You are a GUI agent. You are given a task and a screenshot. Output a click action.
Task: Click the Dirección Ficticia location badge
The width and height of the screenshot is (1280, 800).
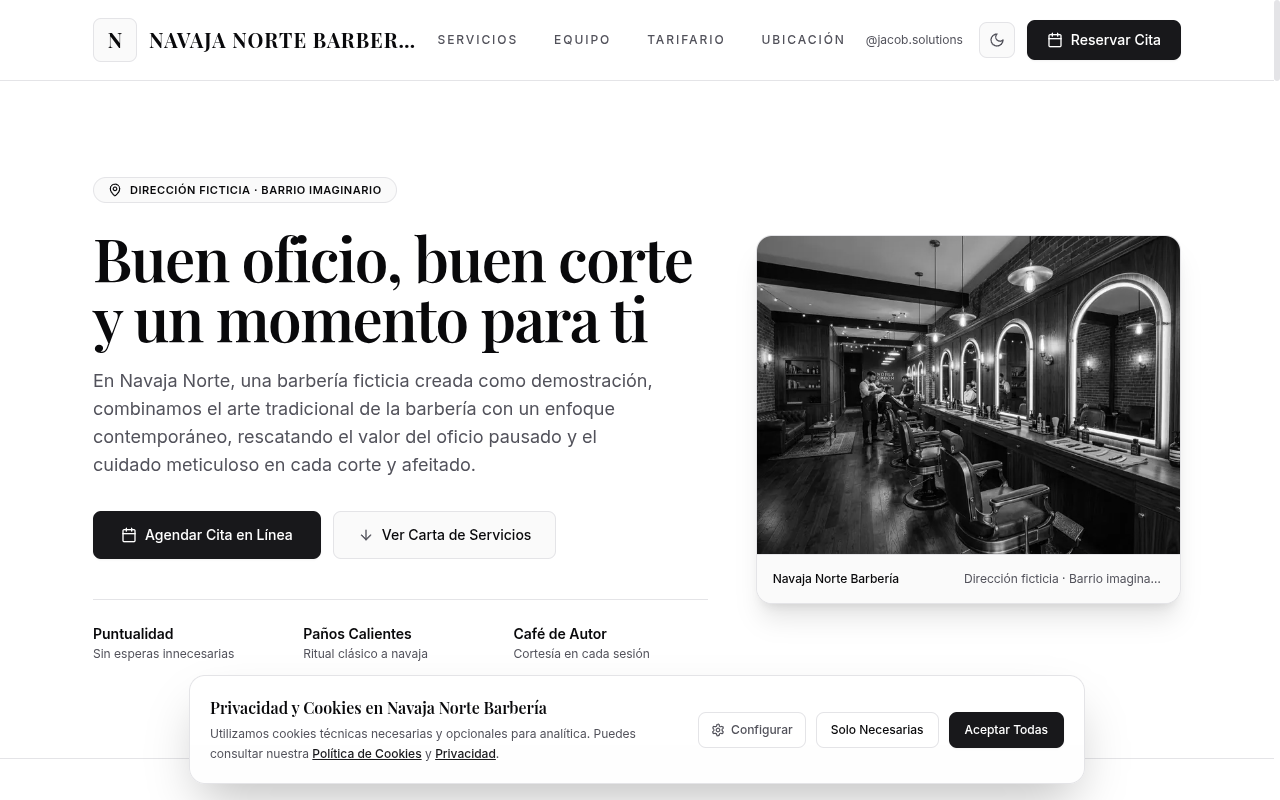click(245, 190)
